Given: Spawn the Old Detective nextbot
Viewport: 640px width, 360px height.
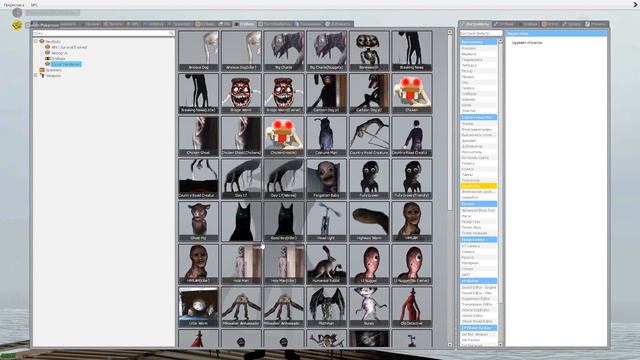Looking at the screenshot, I should pyautogui.click(x=411, y=307).
